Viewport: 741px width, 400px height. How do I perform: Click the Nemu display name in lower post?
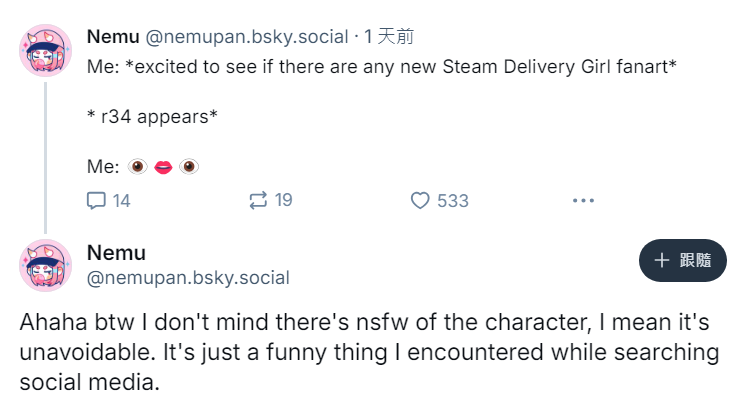click(x=116, y=252)
